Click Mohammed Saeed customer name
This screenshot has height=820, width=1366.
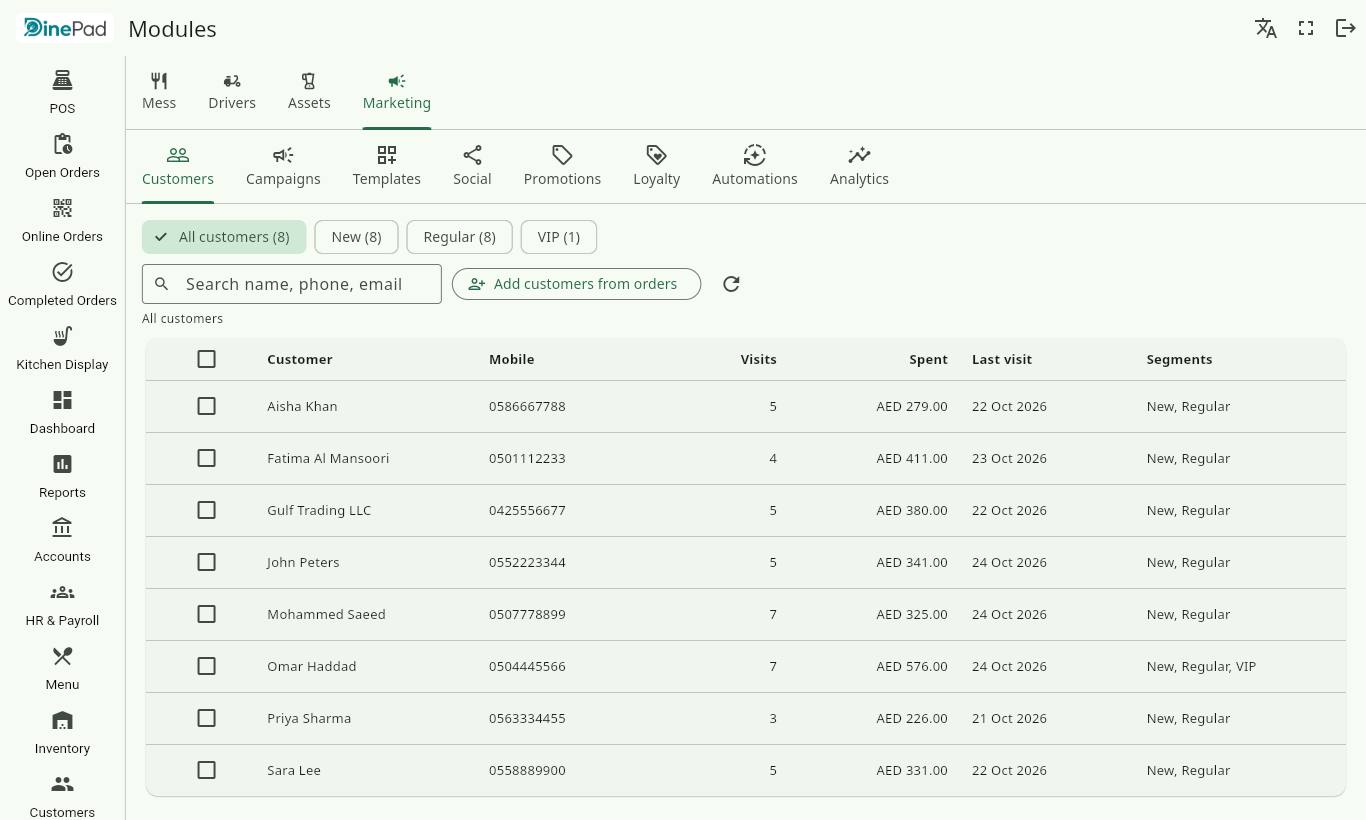(x=326, y=614)
